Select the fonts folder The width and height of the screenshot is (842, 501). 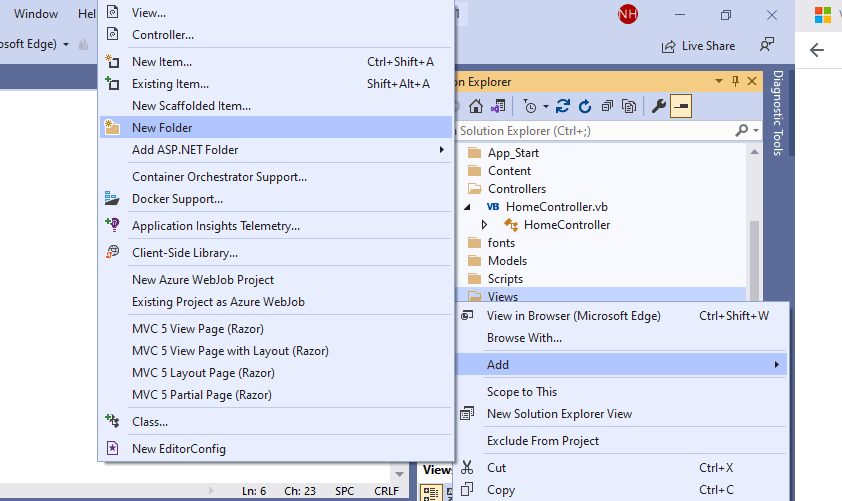501,243
